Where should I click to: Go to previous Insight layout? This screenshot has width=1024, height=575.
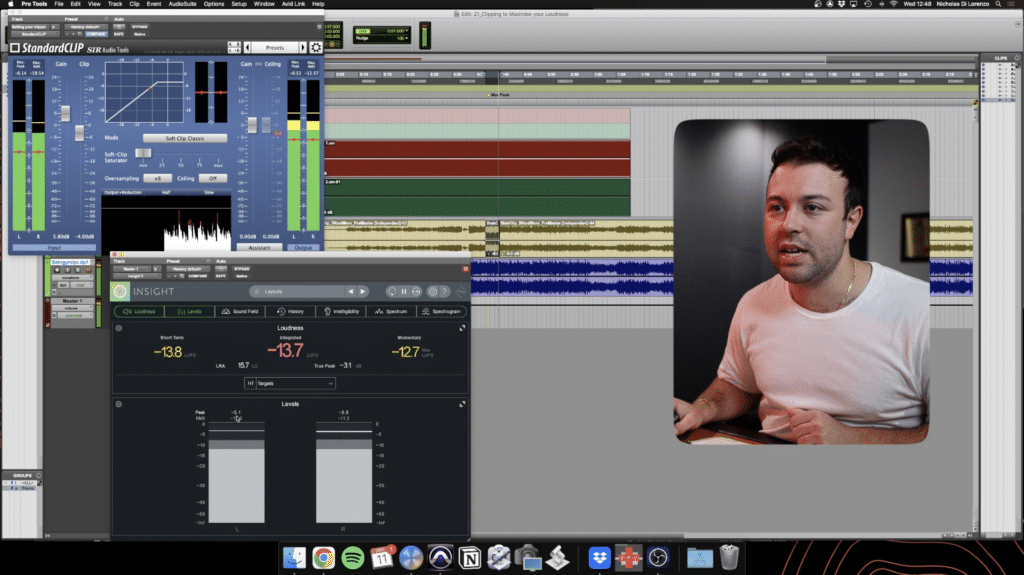coord(351,291)
